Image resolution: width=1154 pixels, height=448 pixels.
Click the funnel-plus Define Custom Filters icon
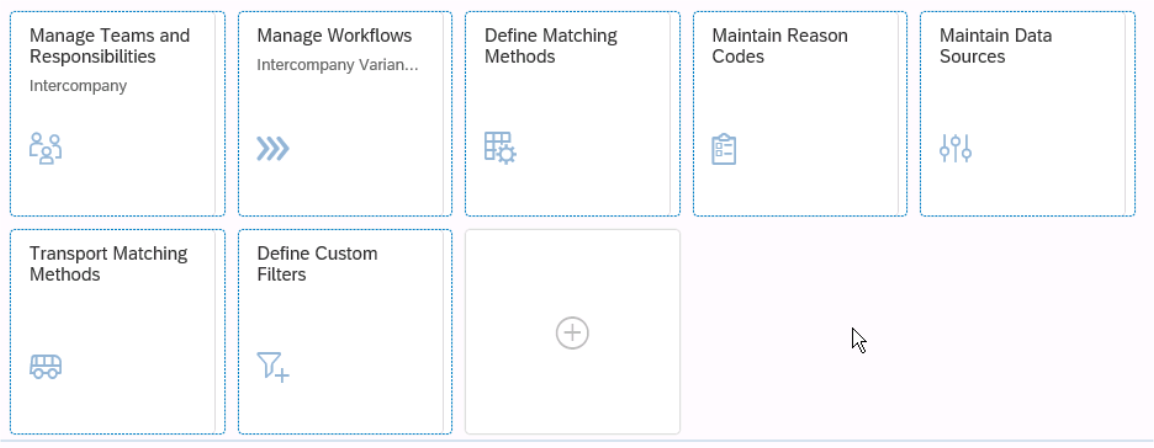coord(273,366)
